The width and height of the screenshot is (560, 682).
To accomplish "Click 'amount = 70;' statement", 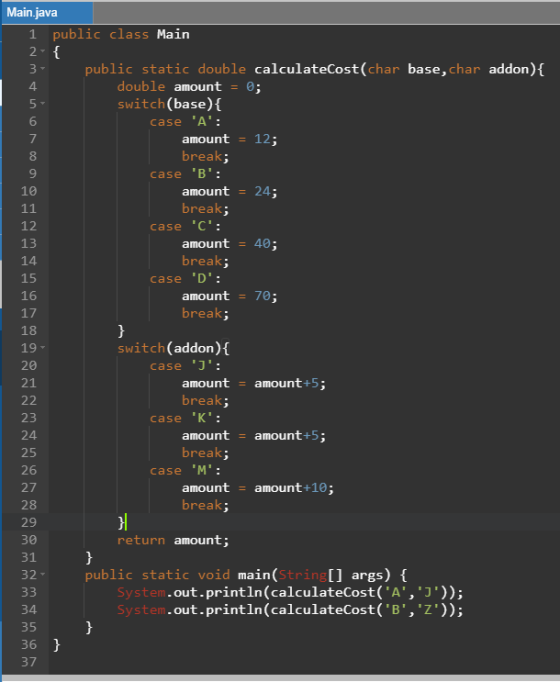I will (x=230, y=296).
